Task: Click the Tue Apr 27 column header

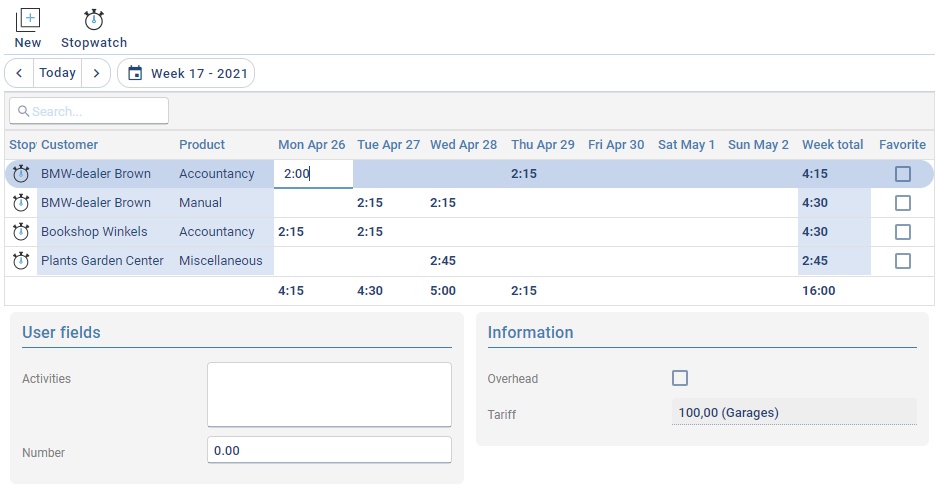Action: (x=389, y=145)
